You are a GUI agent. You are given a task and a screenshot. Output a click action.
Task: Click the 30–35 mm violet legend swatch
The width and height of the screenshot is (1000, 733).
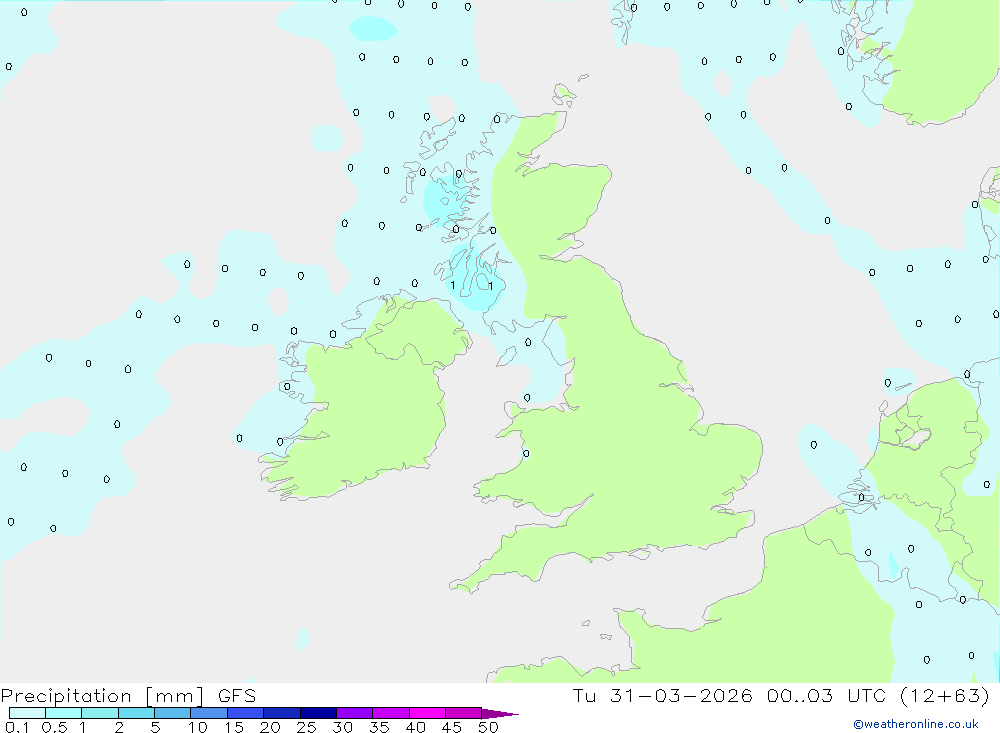pos(355,713)
